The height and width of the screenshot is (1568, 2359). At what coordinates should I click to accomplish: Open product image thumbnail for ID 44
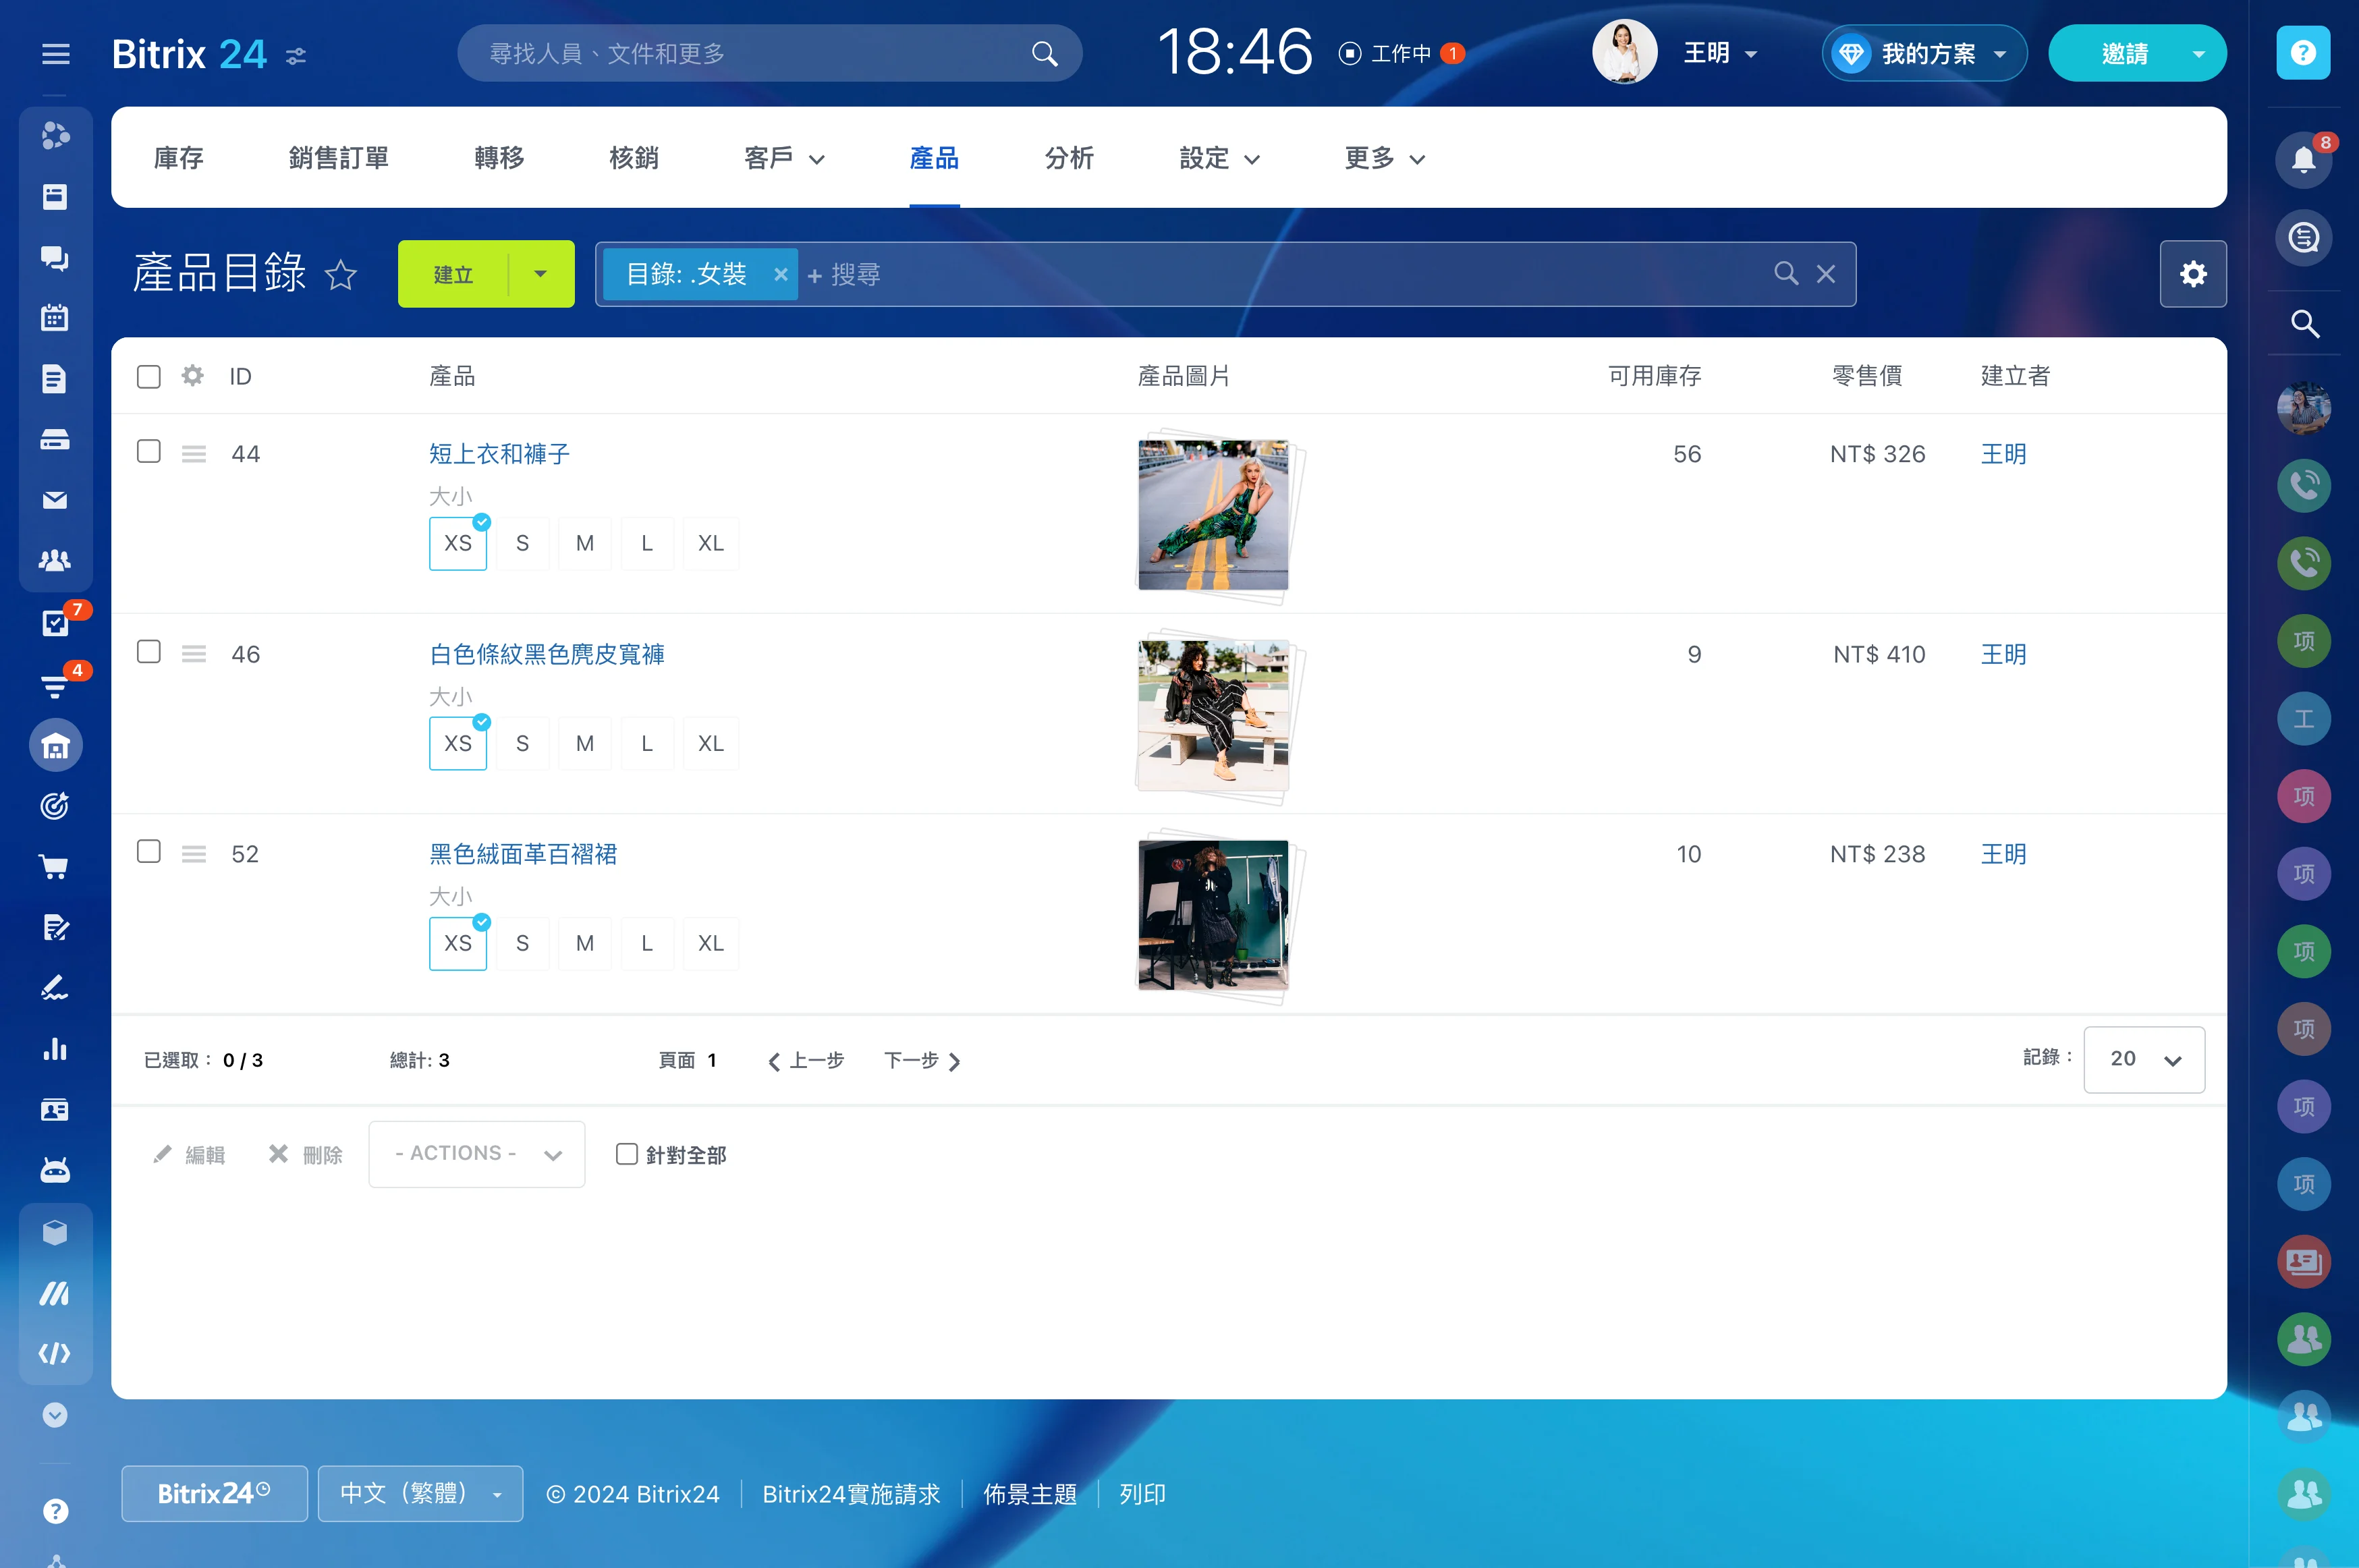coord(1214,515)
